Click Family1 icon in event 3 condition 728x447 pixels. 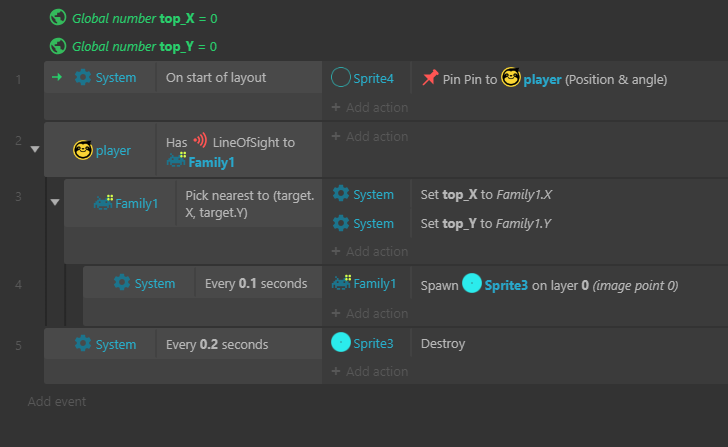pyautogui.click(x=103, y=202)
